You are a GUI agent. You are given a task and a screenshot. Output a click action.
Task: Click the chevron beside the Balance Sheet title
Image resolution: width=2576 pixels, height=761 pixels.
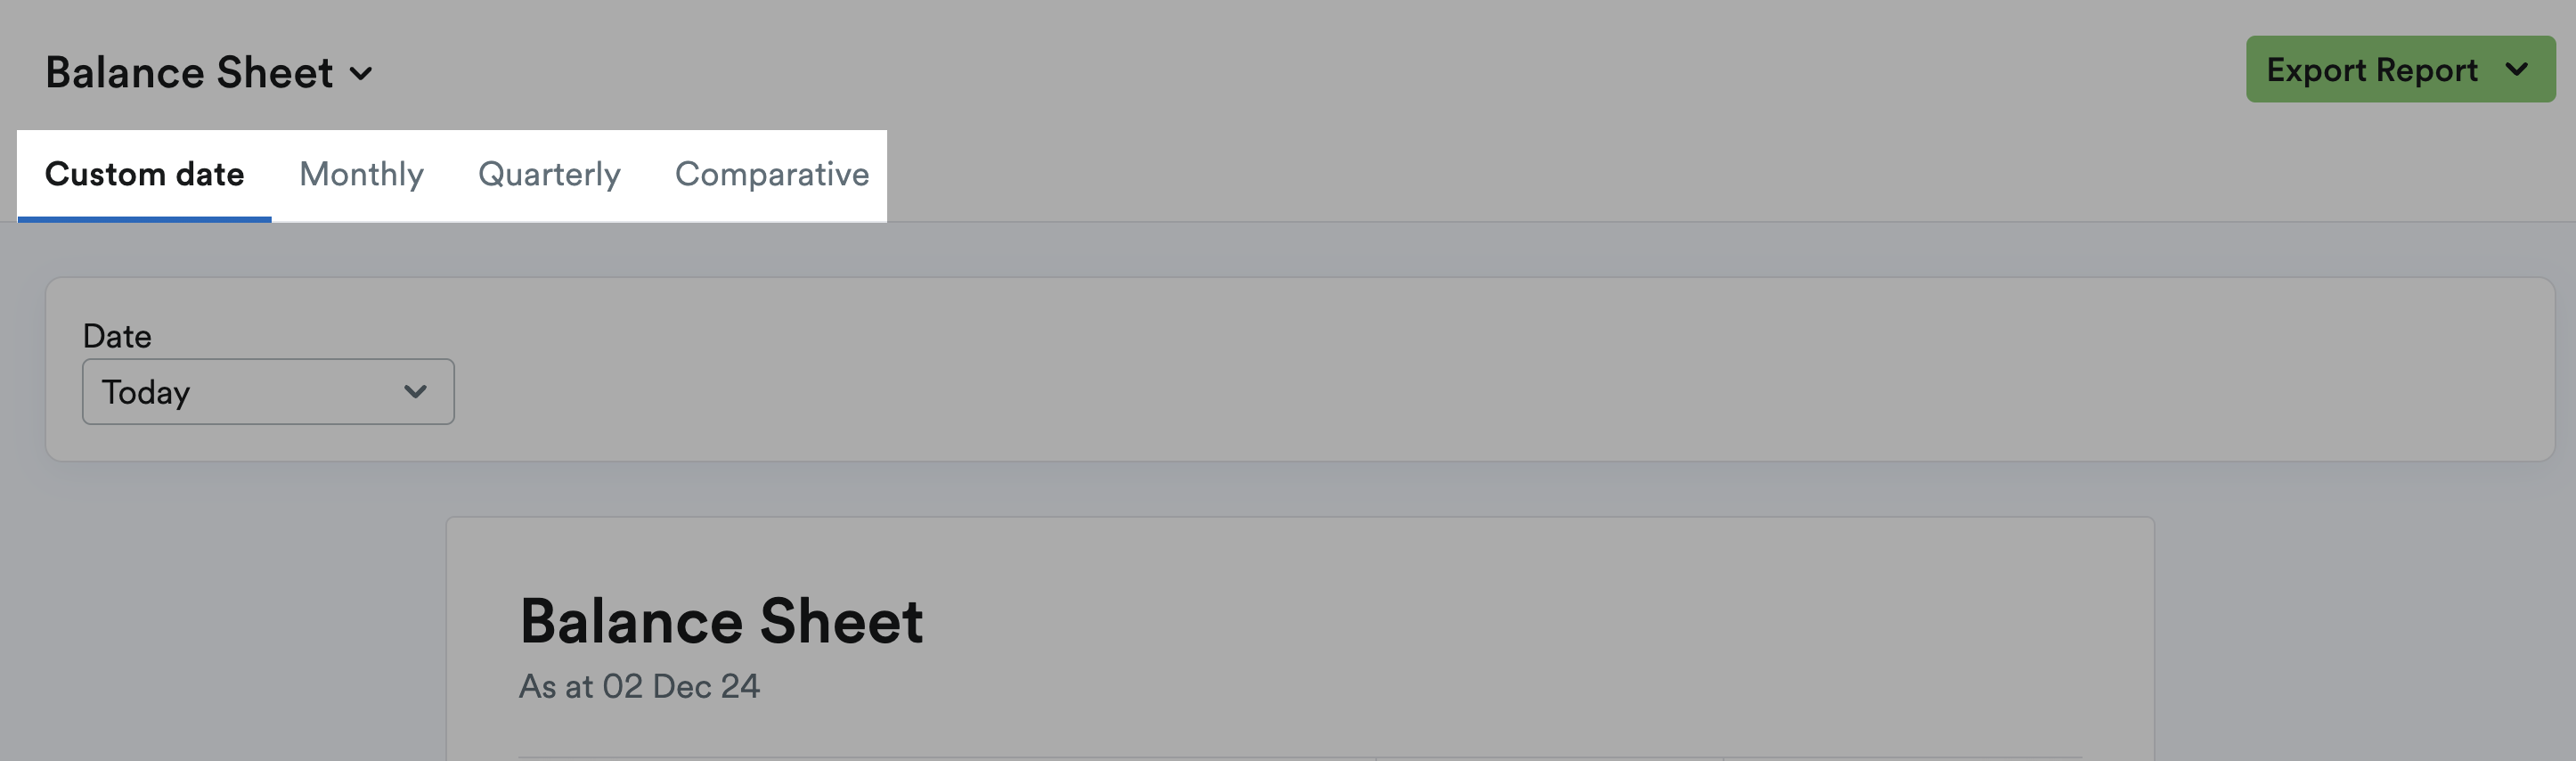click(361, 74)
